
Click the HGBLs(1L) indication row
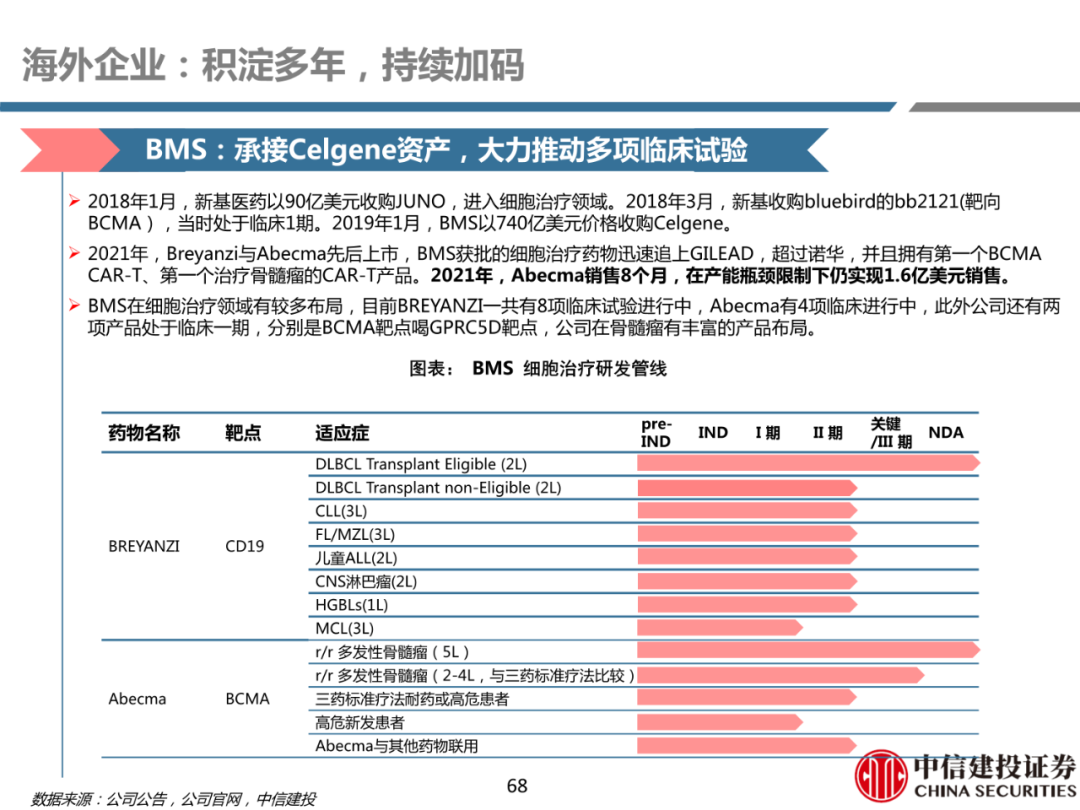click(x=643, y=605)
